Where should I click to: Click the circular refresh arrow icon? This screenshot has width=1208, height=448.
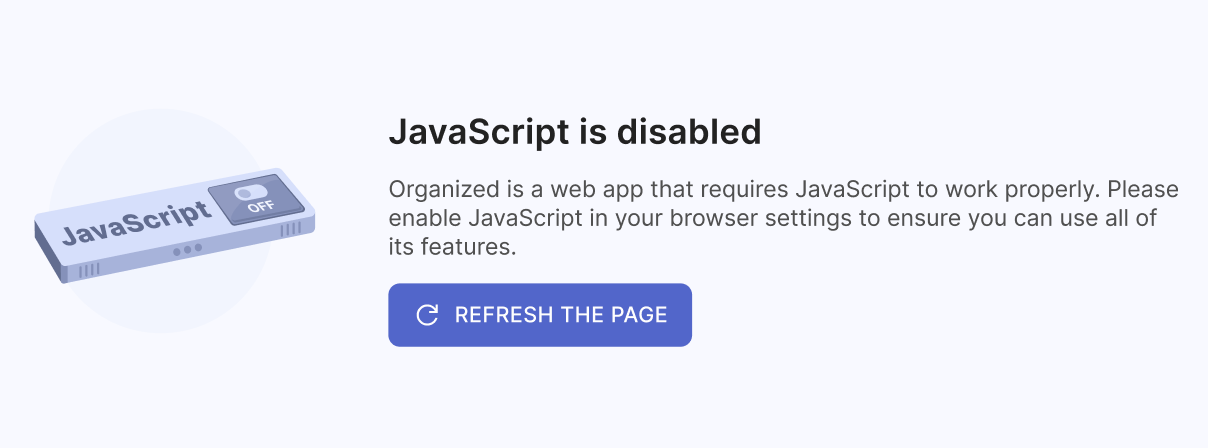point(427,315)
